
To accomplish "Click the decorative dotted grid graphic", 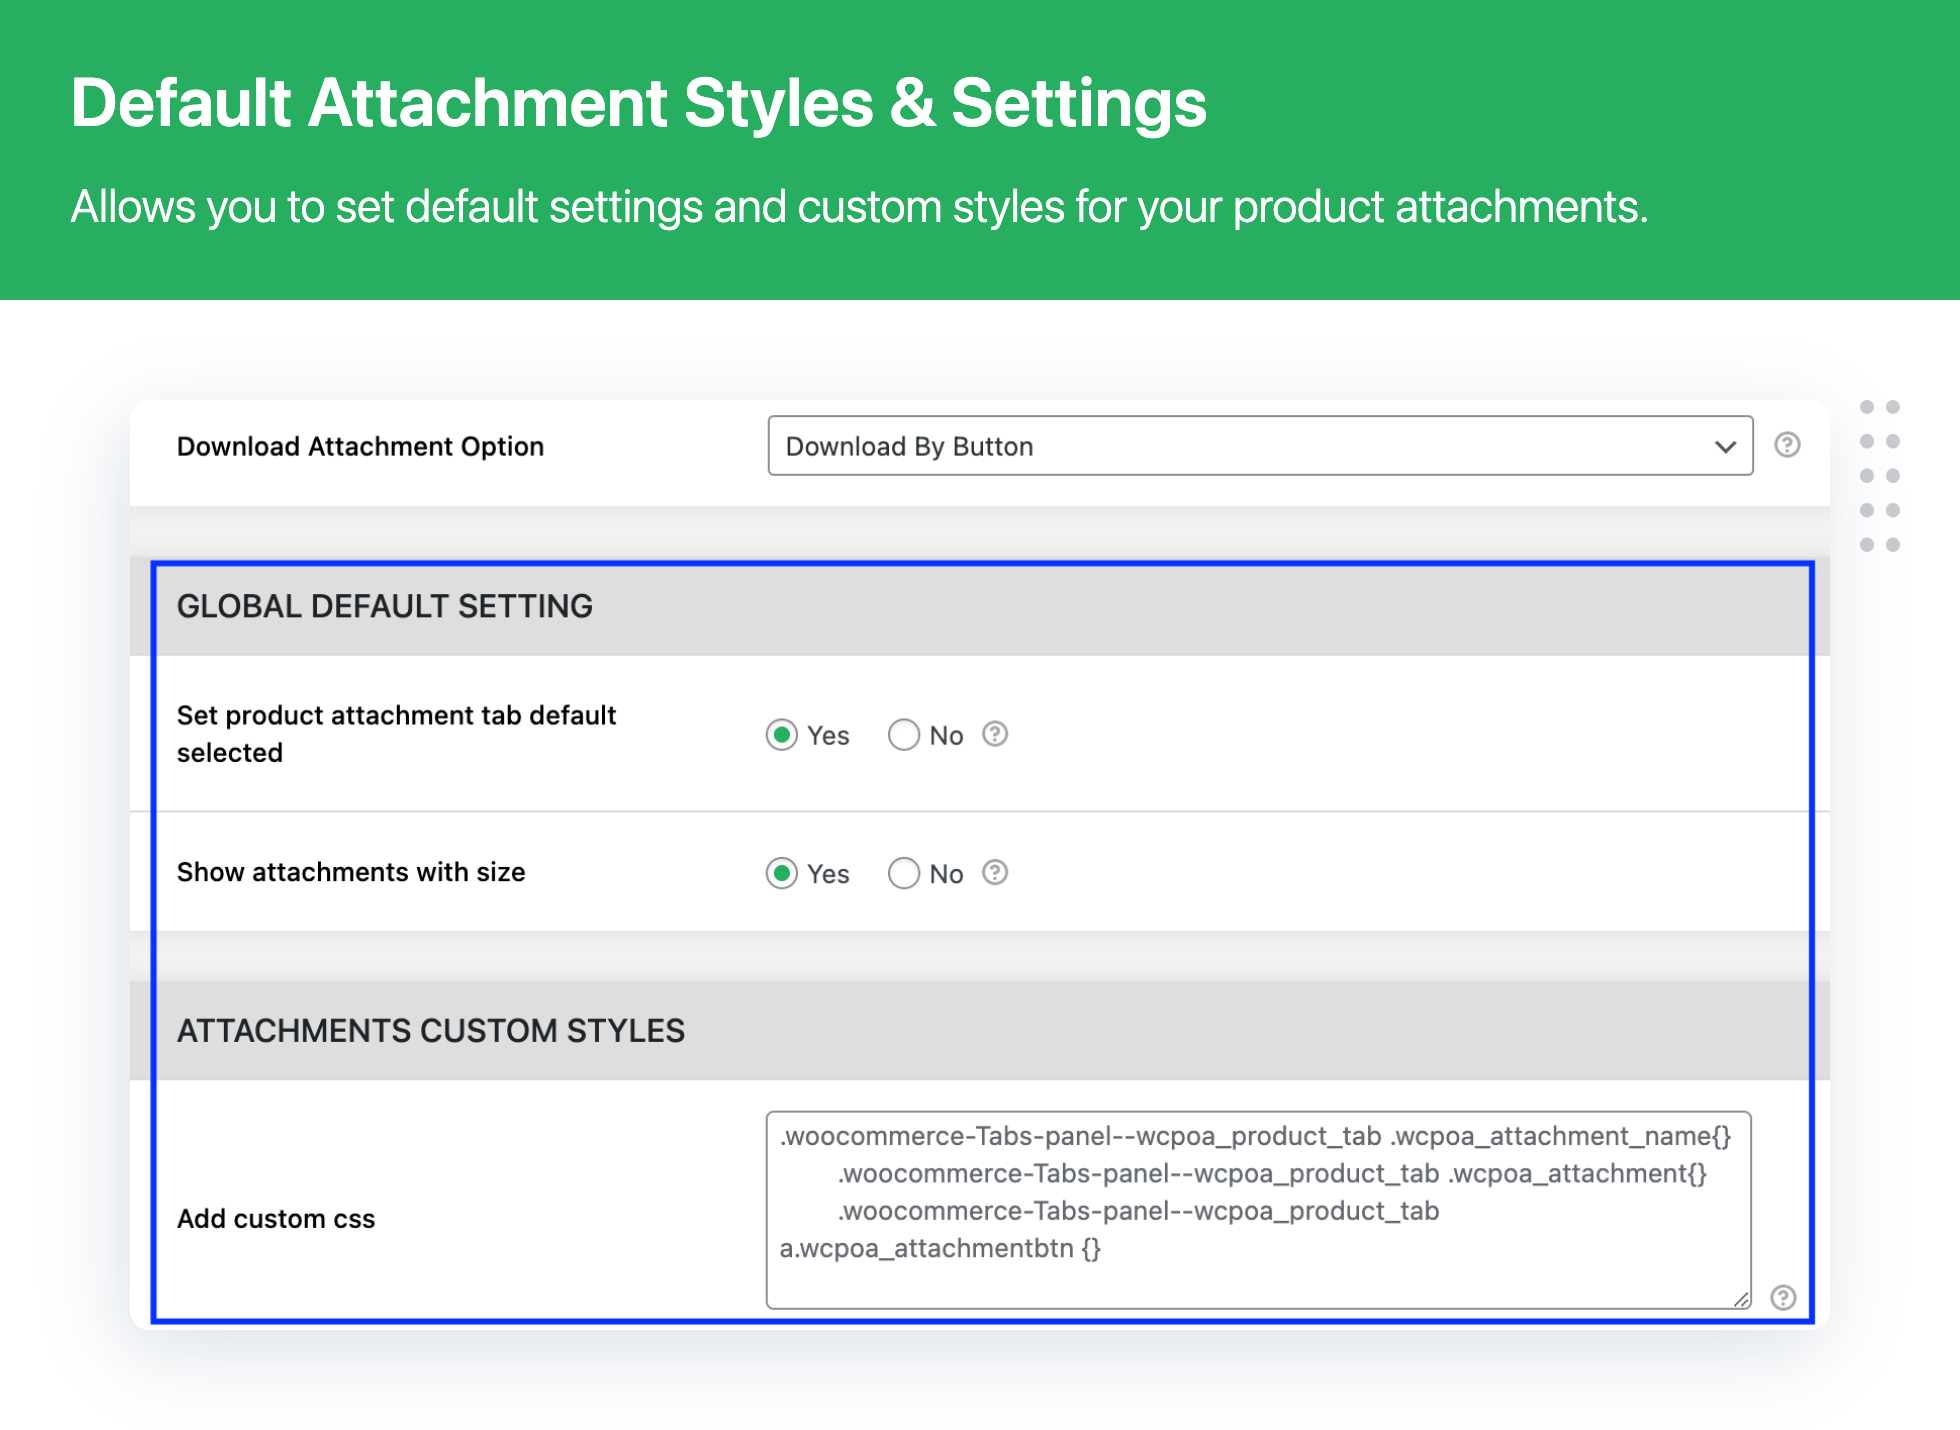I will tap(1879, 476).
